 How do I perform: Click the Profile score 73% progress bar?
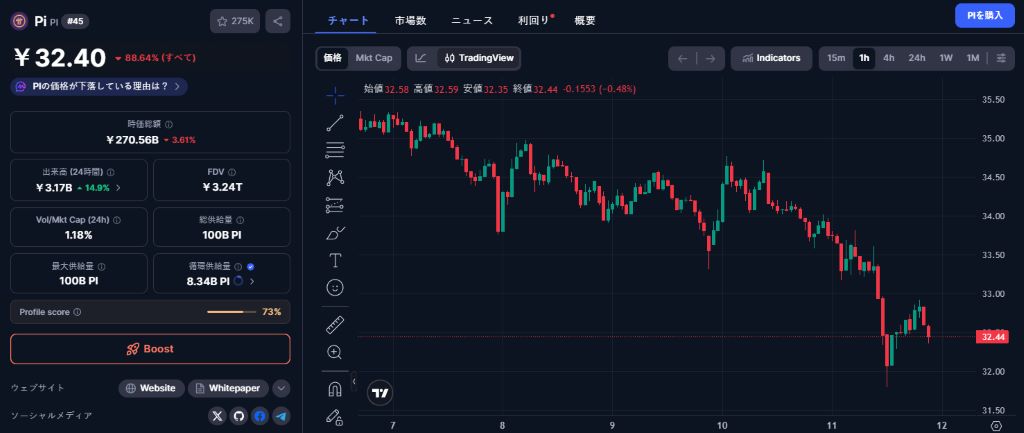[x=231, y=312]
